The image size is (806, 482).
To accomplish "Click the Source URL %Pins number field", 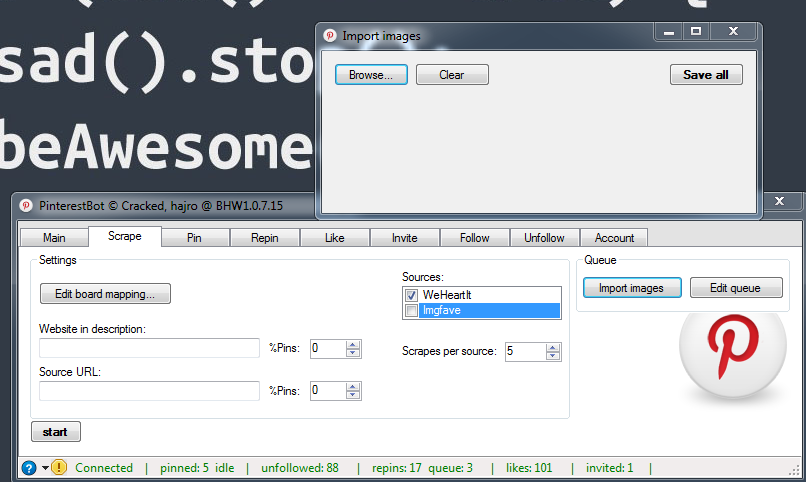I will point(328,391).
